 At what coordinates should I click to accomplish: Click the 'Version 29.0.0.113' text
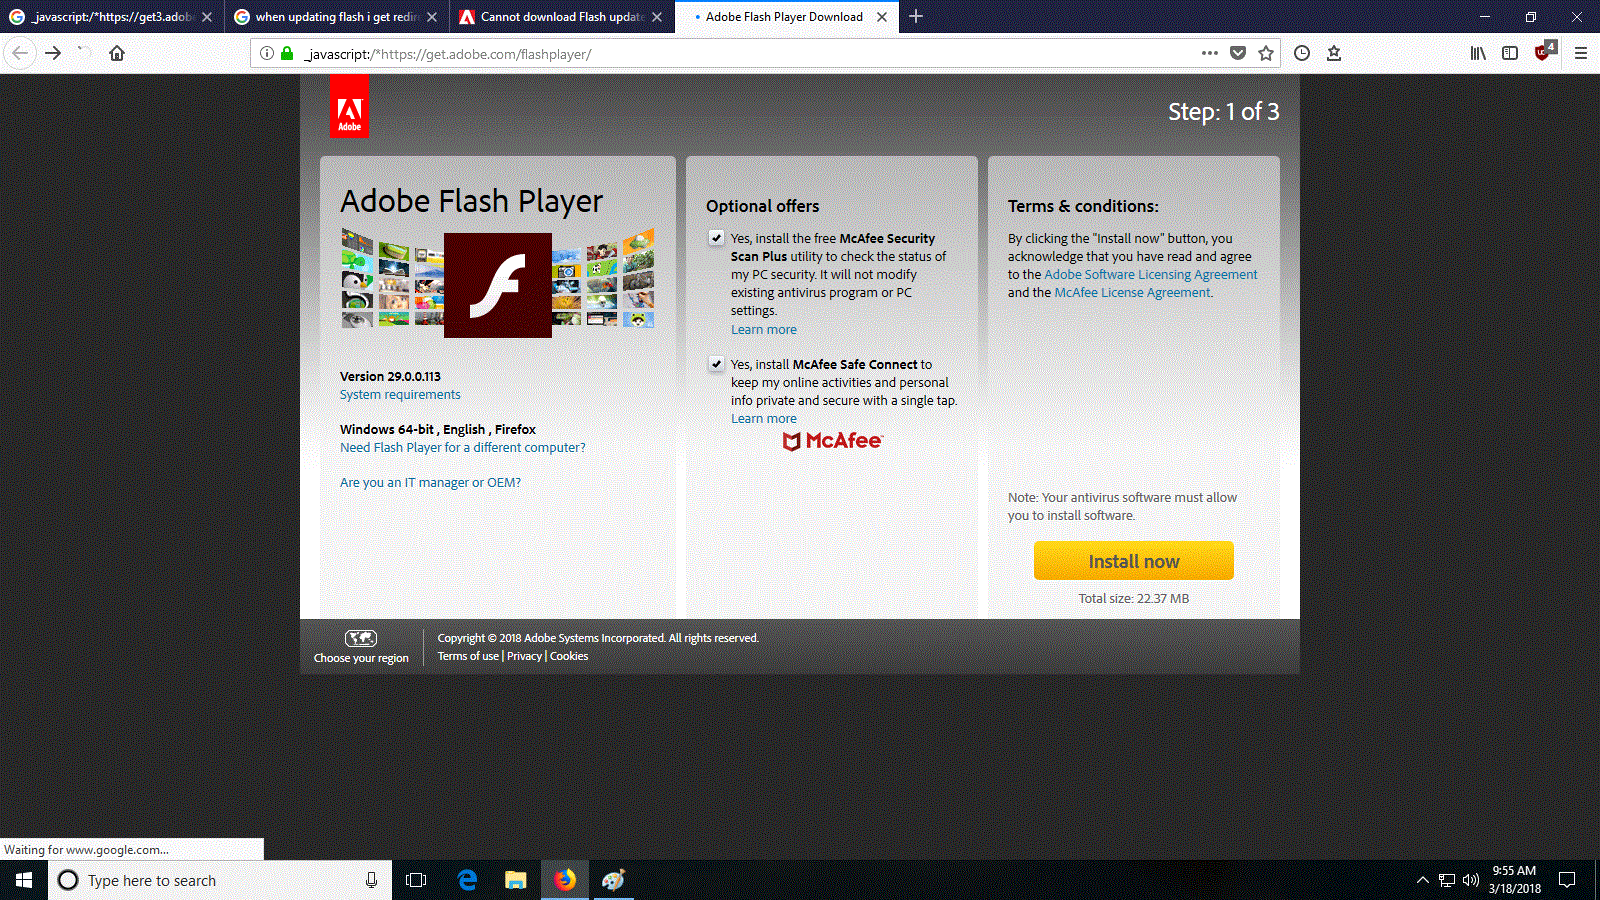tap(390, 377)
